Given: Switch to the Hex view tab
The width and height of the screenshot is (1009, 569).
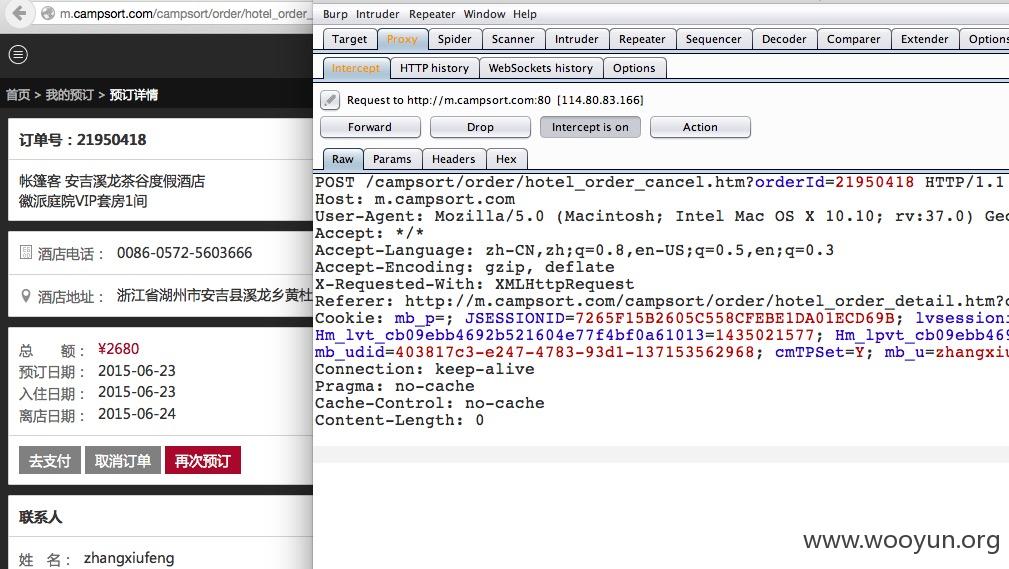Looking at the screenshot, I should pos(506,159).
